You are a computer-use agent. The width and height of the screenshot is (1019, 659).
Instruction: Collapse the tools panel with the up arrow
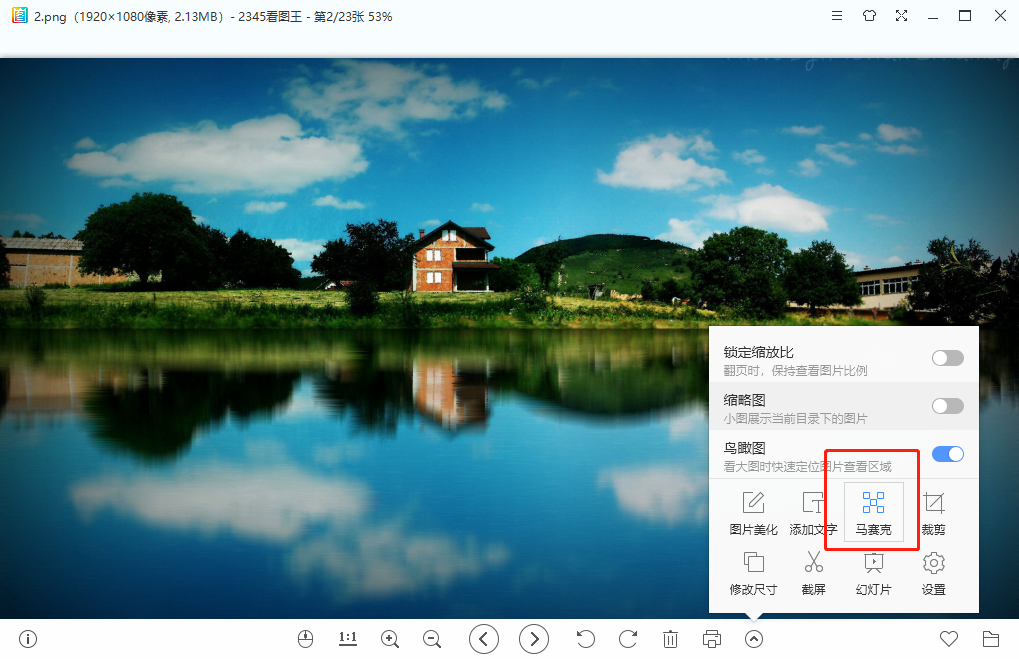tap(753, 638)
